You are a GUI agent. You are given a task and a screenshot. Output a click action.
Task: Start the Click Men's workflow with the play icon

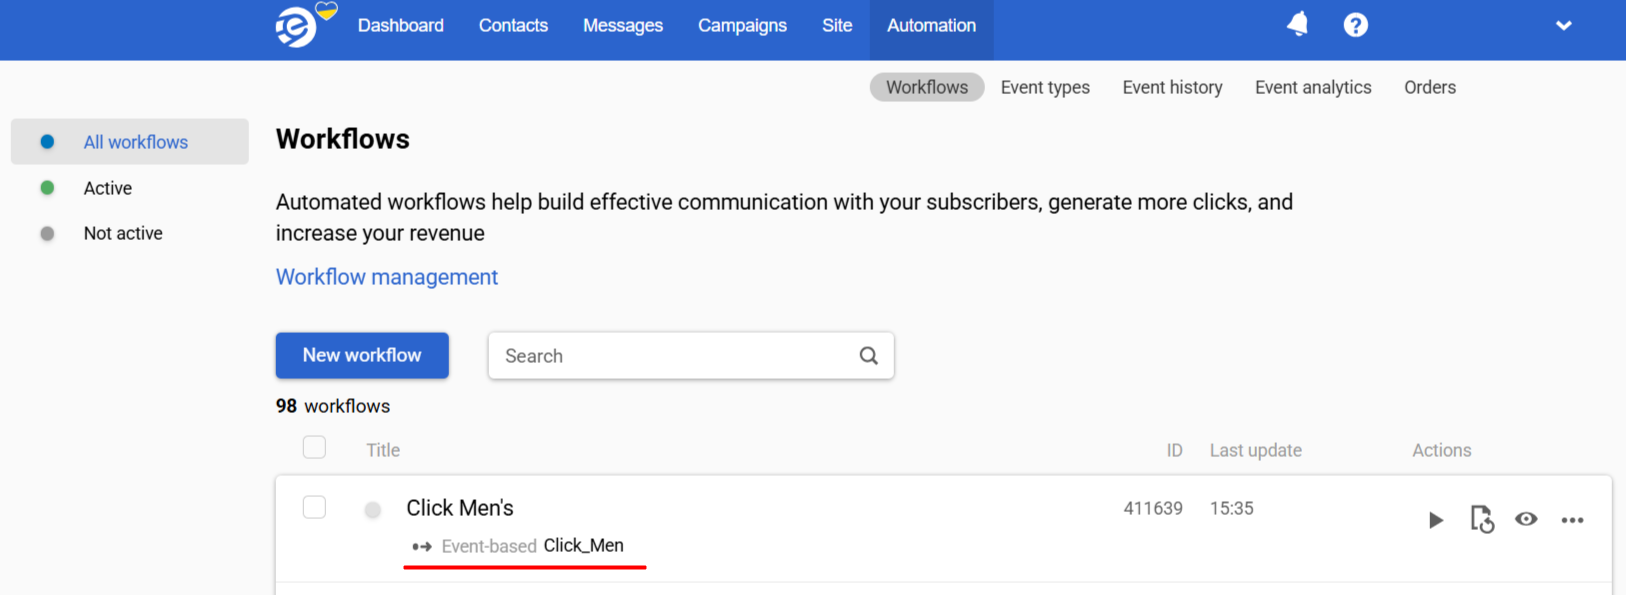[x=1436, y=520]
